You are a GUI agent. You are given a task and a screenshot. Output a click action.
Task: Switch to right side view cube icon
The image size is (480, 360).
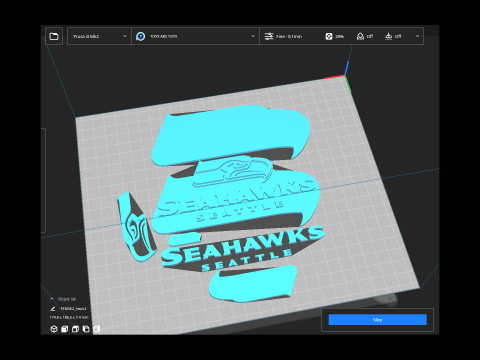pyautogui.click(x=96, y=329)
